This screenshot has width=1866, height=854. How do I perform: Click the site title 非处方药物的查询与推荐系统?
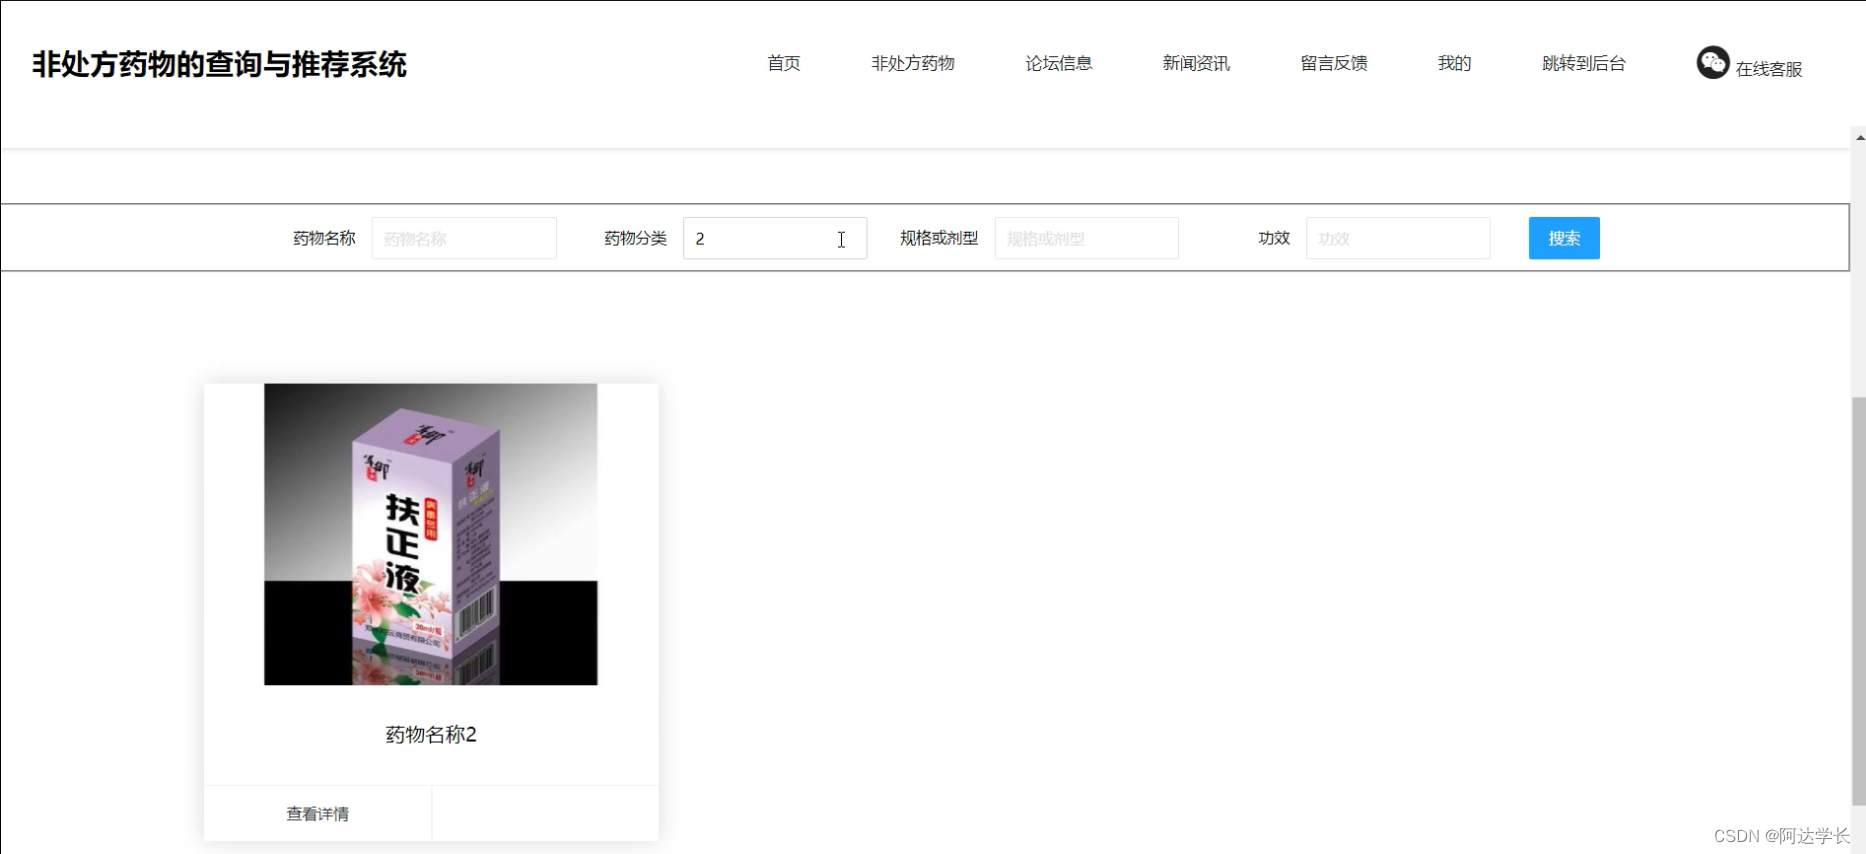click(219, 64)
